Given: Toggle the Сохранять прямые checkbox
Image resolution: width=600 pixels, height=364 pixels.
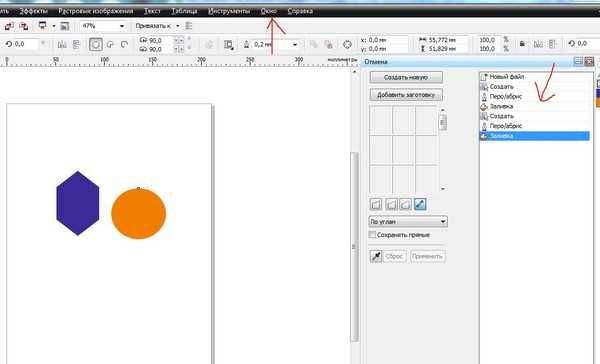Looking at the screenshot, I should [372, 234].
